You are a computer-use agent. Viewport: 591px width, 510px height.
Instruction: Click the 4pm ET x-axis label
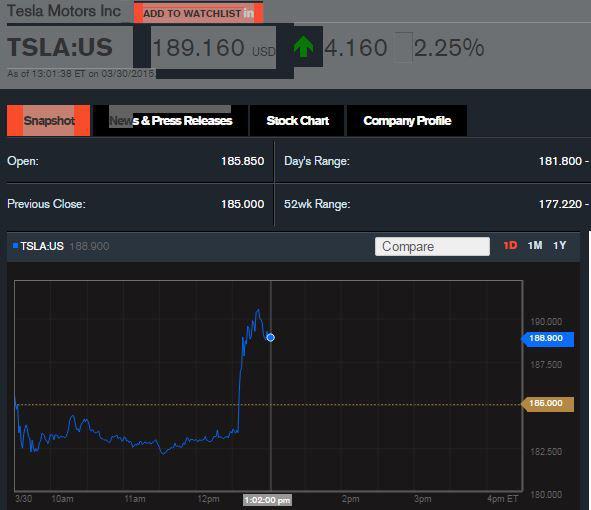503,499
